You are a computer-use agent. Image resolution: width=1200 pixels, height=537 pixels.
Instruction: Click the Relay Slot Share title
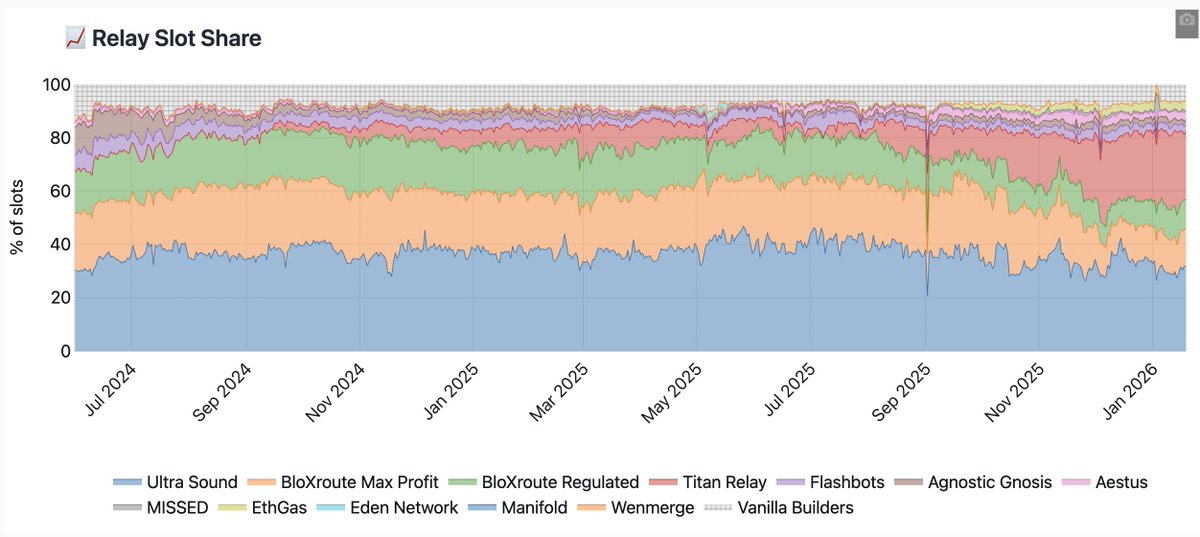(177, 38)
